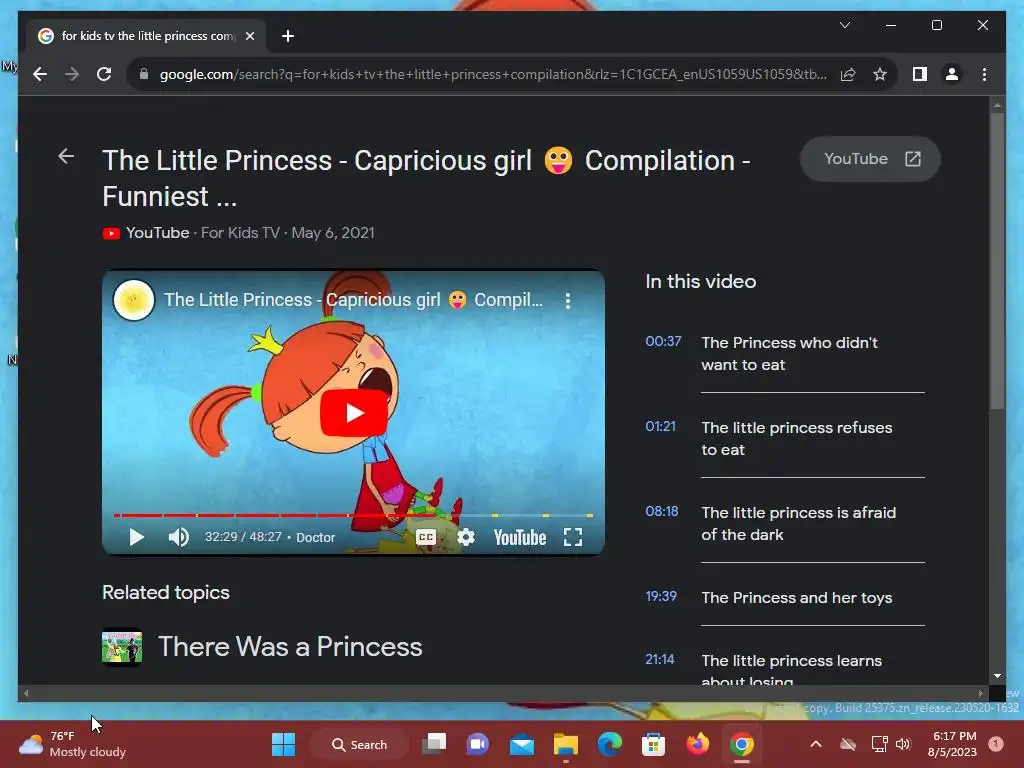Click the YouTube logo in the player bar
The width and height of the screenshot is (1024, 768).
point(520,537)
